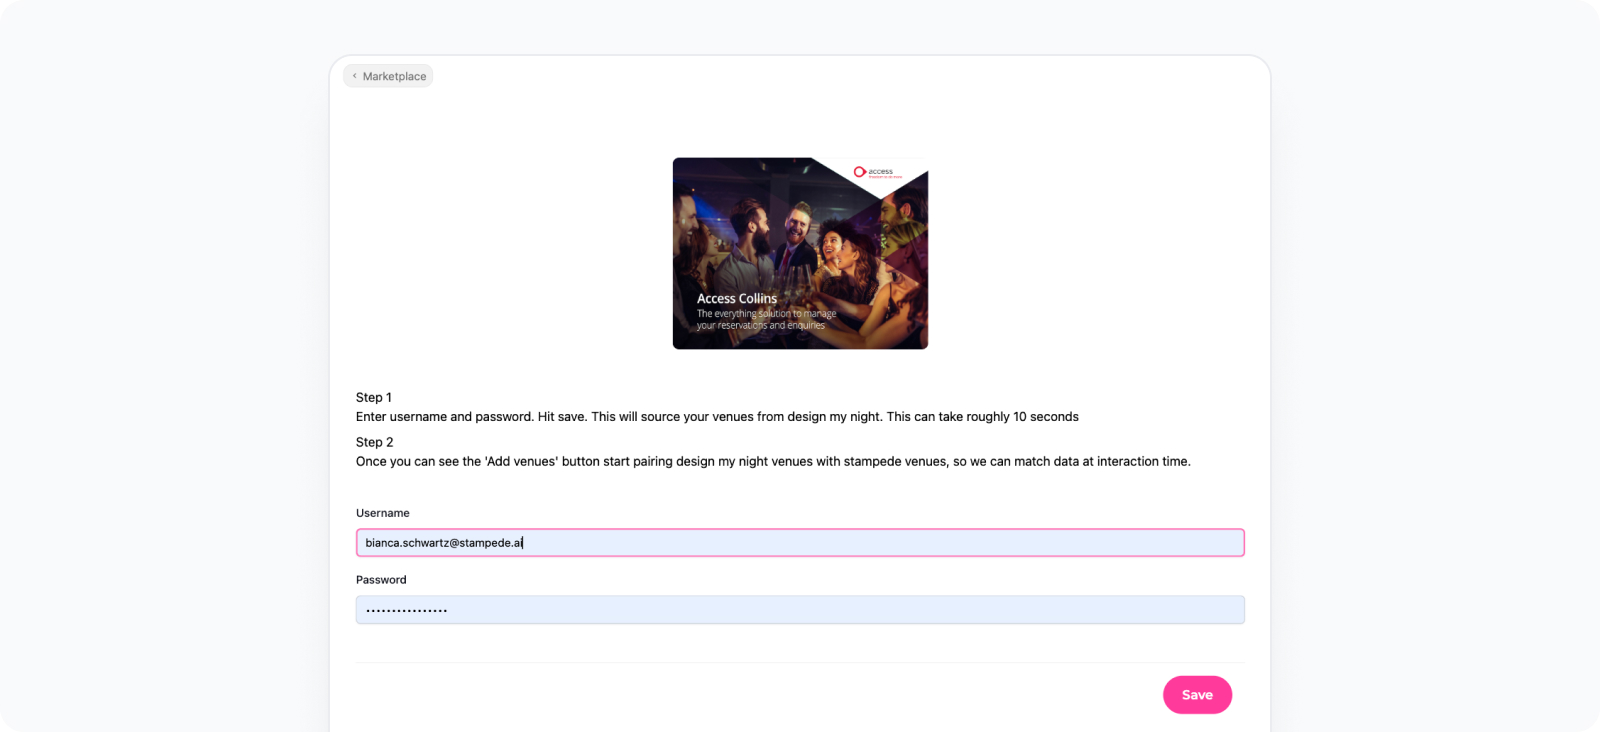1600x732 pixels.
Task: Save the integration credentials
Action: (x=1197, y=695)
